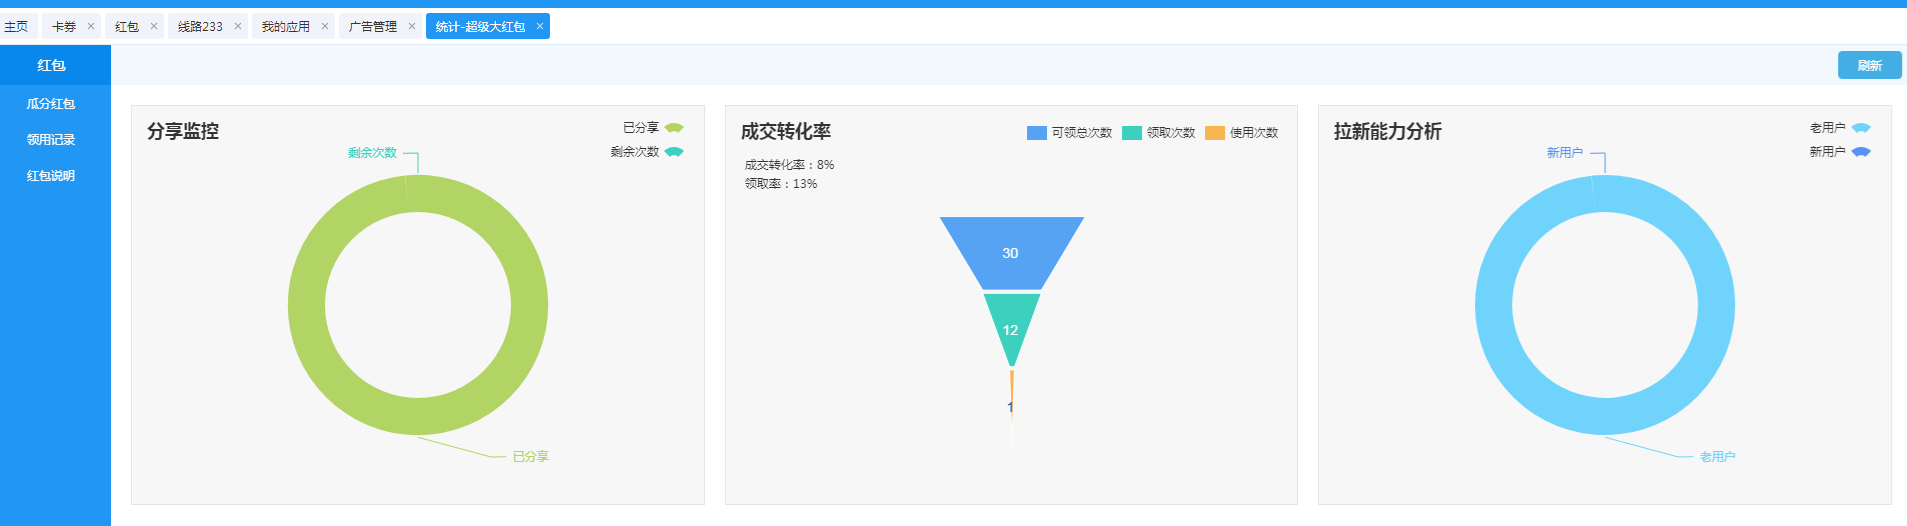The height and width of the screenshot is (526, 1907).
Task: Click the 新用户 legend pie icon
Action: pos(1860,152)
